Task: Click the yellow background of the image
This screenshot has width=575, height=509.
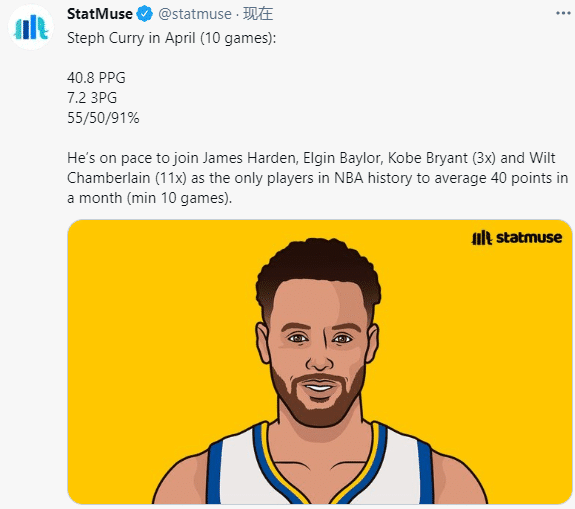Action: [147, 330]
